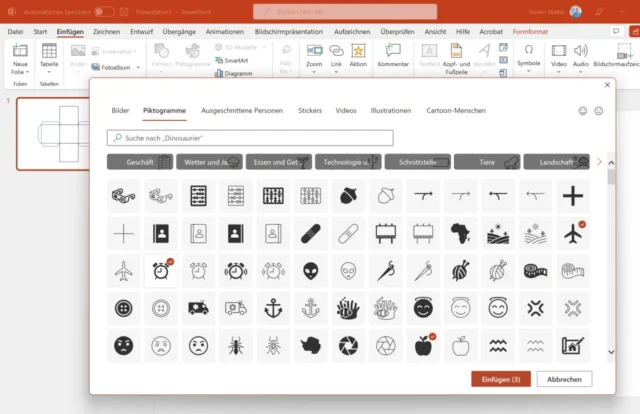Screen dimensions: 640x414
Task: Select the filled sea anemone icon
Action: point(348,308)
